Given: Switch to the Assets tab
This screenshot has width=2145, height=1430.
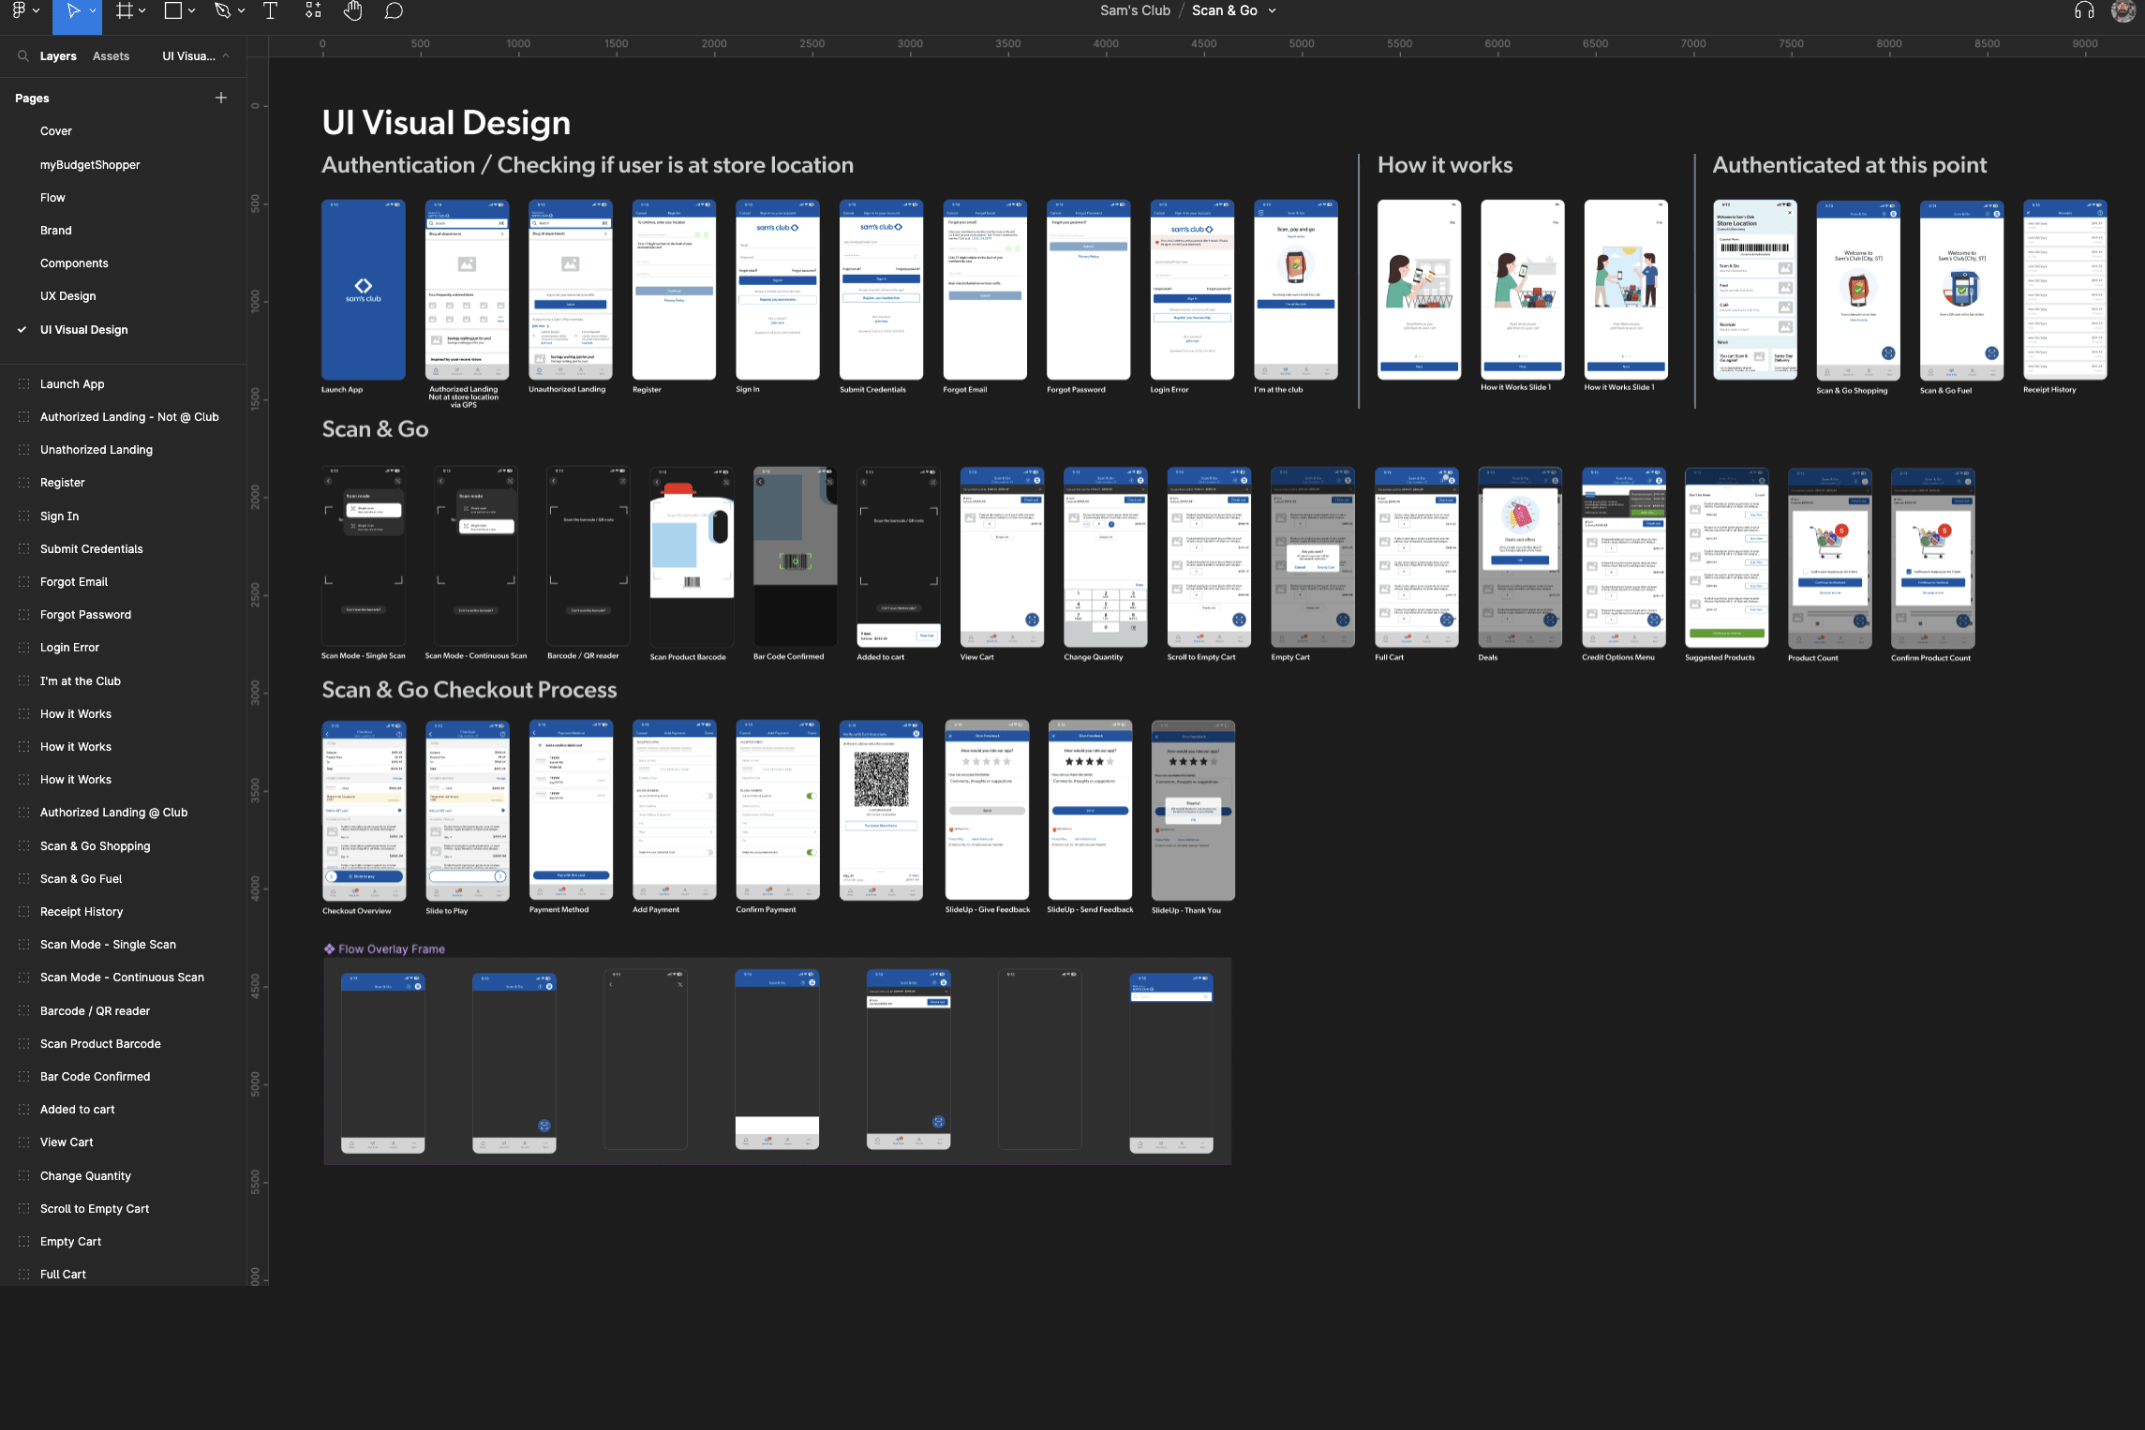Looking at the screenshot, I should 111,56.
